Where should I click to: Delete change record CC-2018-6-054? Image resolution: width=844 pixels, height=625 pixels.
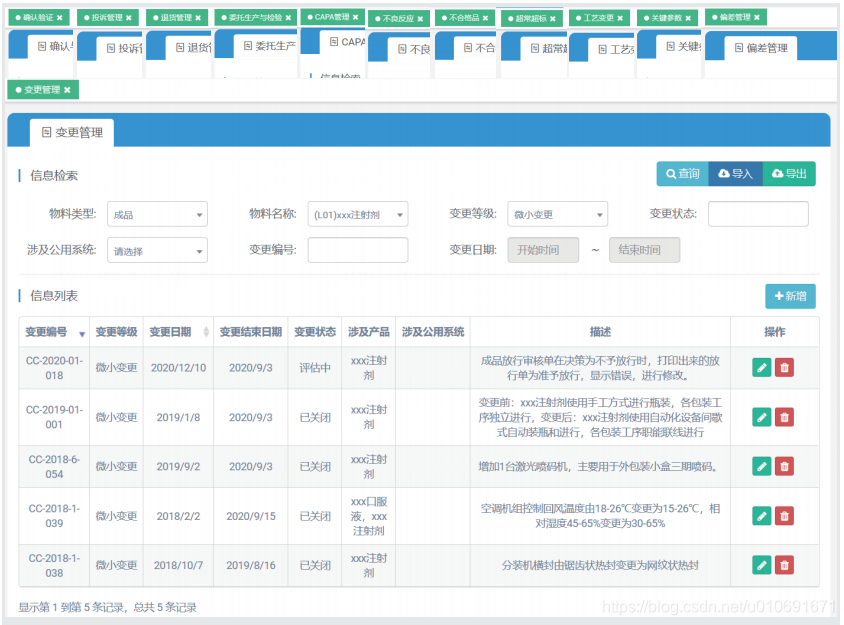(784, 466)
